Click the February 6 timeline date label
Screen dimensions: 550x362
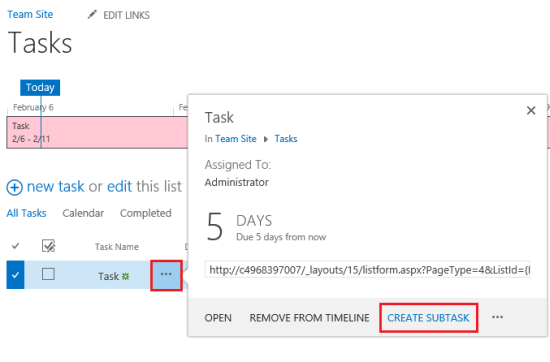(33, 107)
